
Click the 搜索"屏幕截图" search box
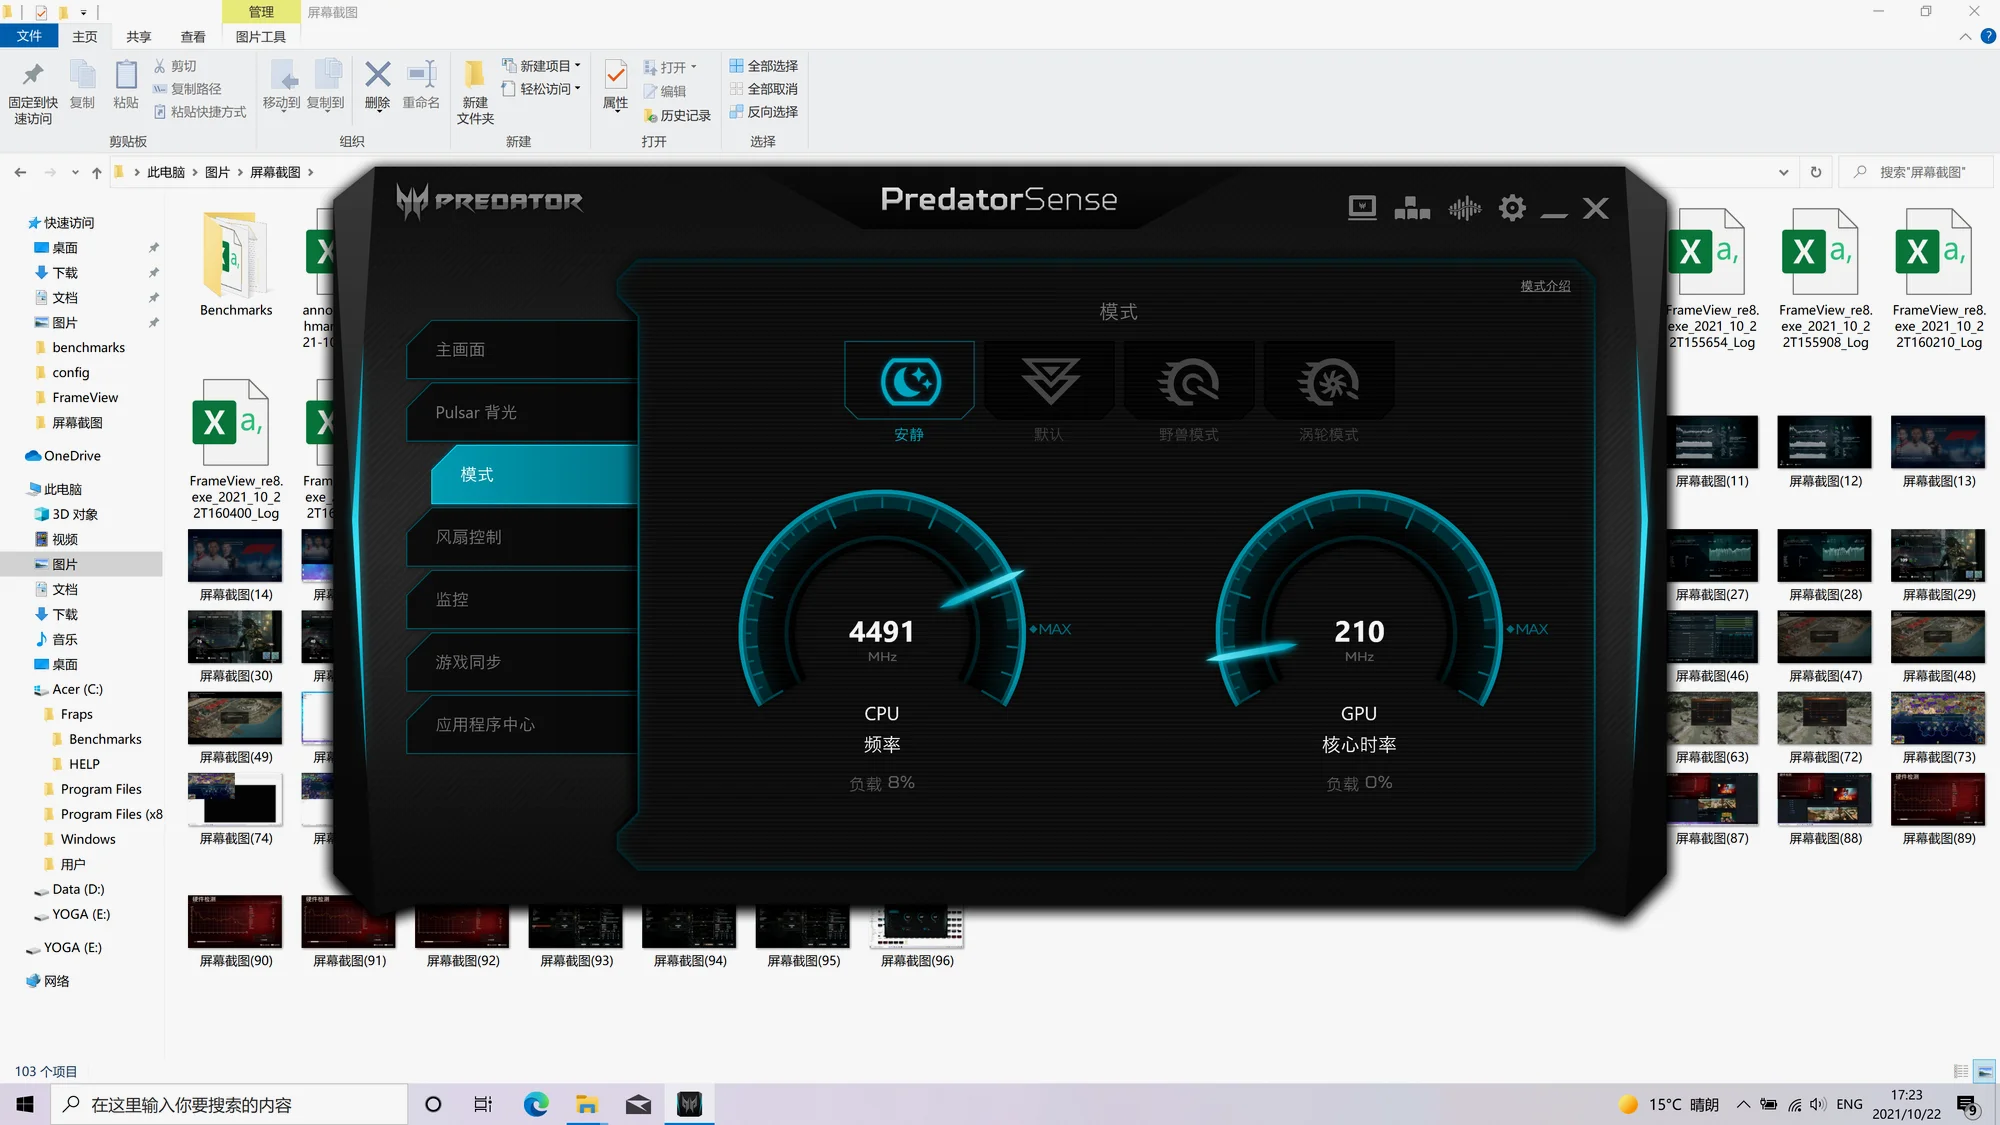tap(1916, 172)
